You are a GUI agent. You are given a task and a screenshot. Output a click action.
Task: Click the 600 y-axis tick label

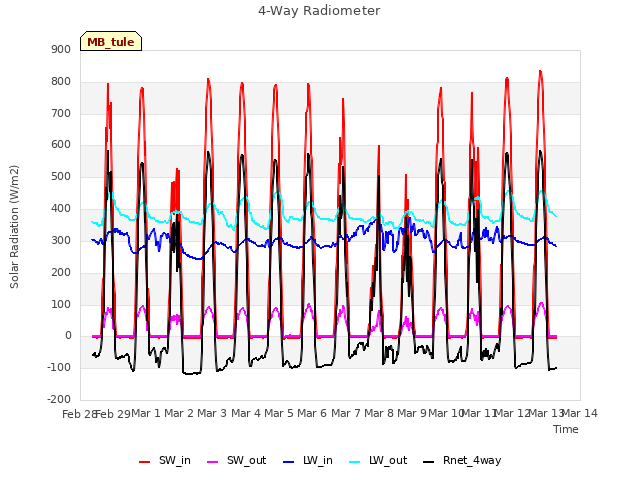coord(61,144)
